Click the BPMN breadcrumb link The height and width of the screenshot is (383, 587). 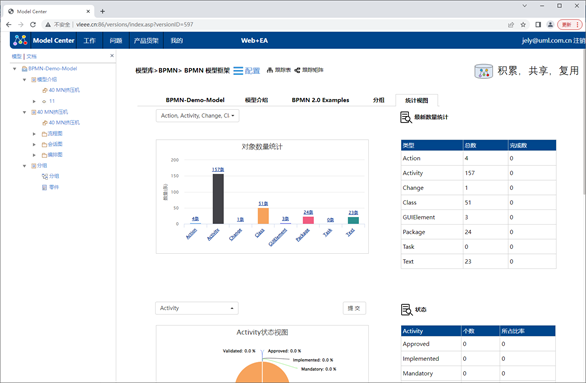pyautogui.click(x=168, y=70)
